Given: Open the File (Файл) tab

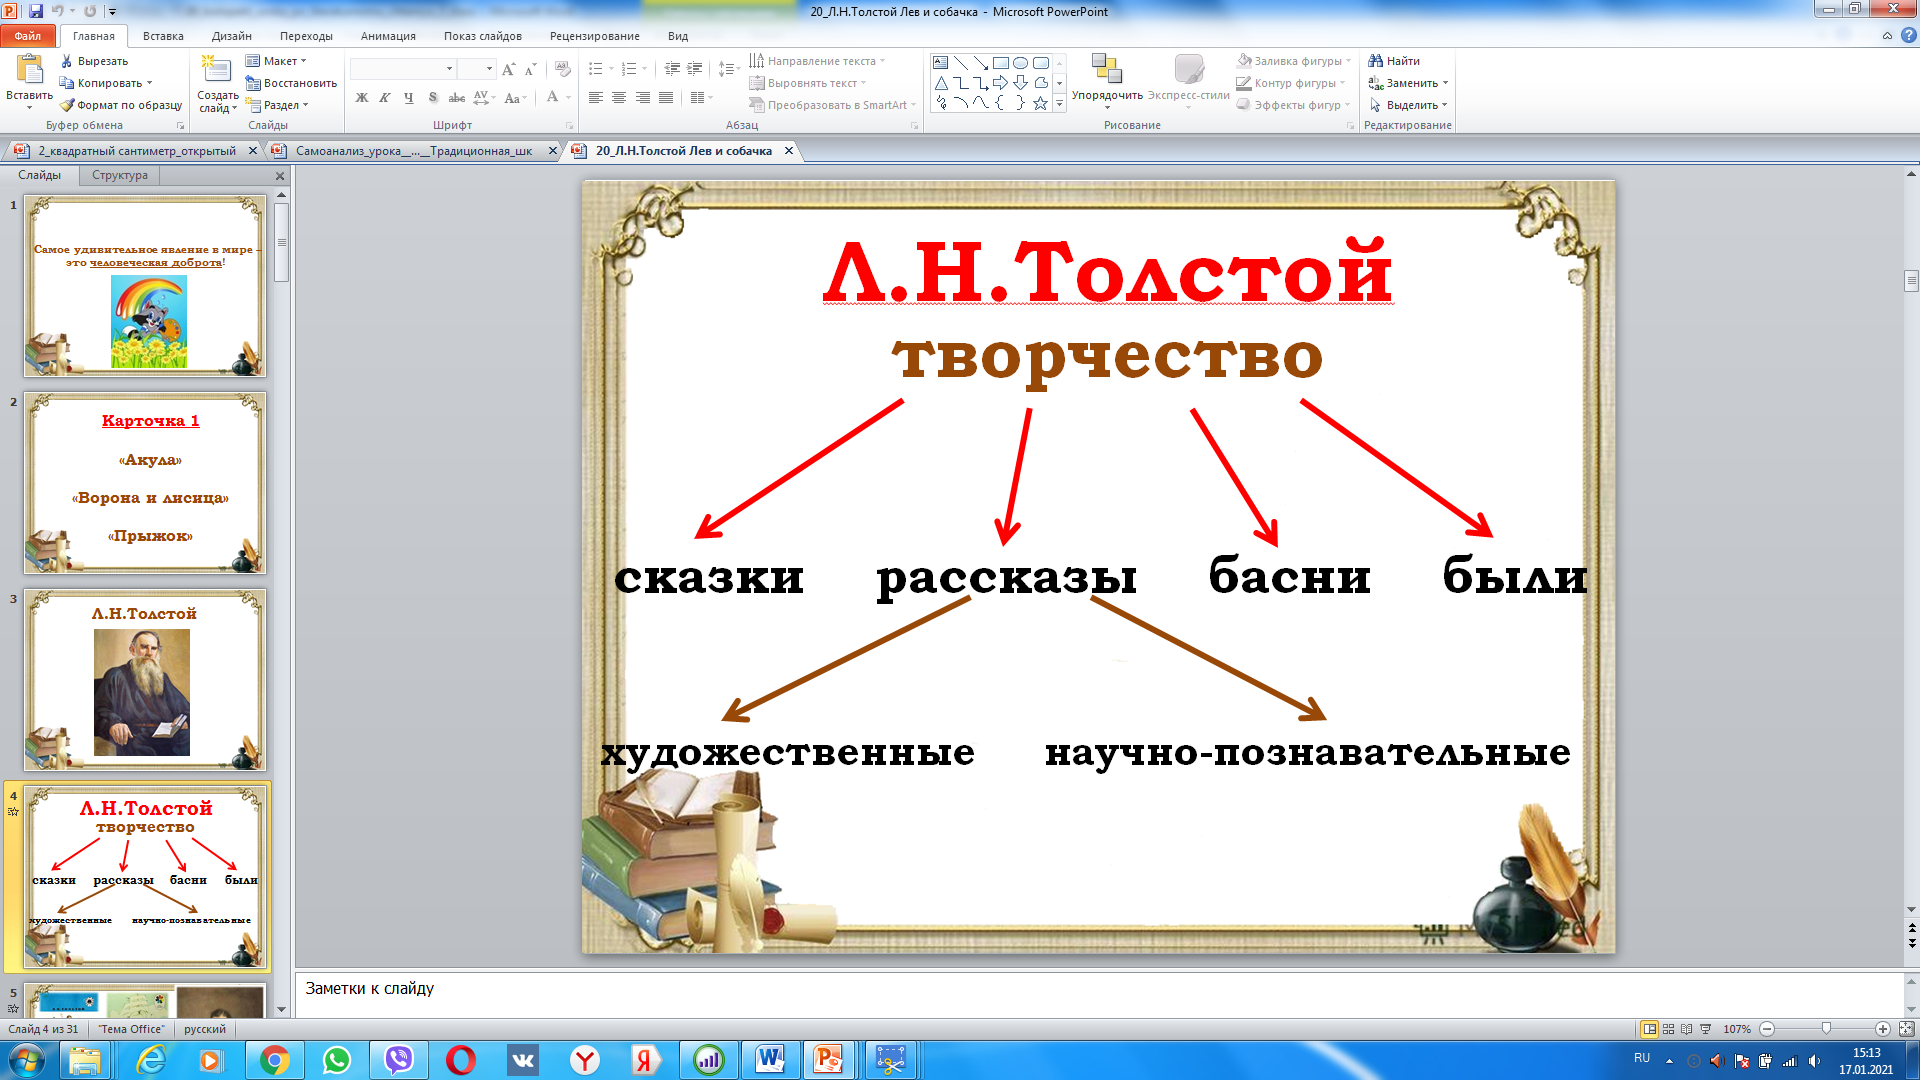Looking at the screenshot, I should click(28, 36).
